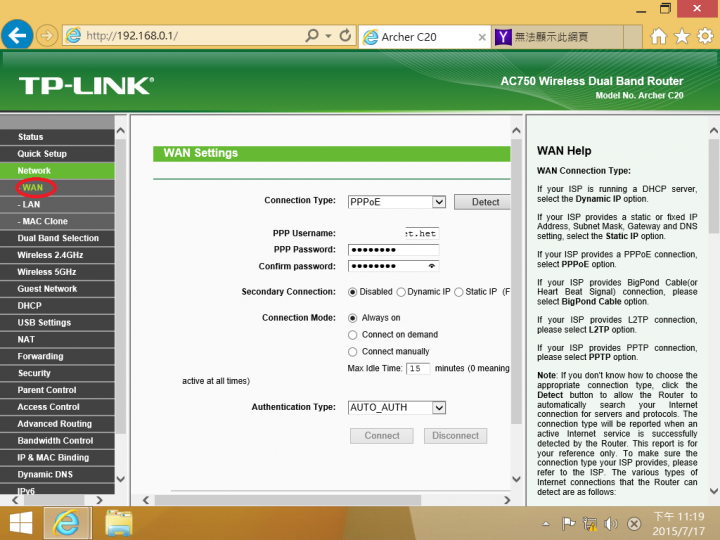
Task: Open the browser Home icon
Action: point(658,36)
